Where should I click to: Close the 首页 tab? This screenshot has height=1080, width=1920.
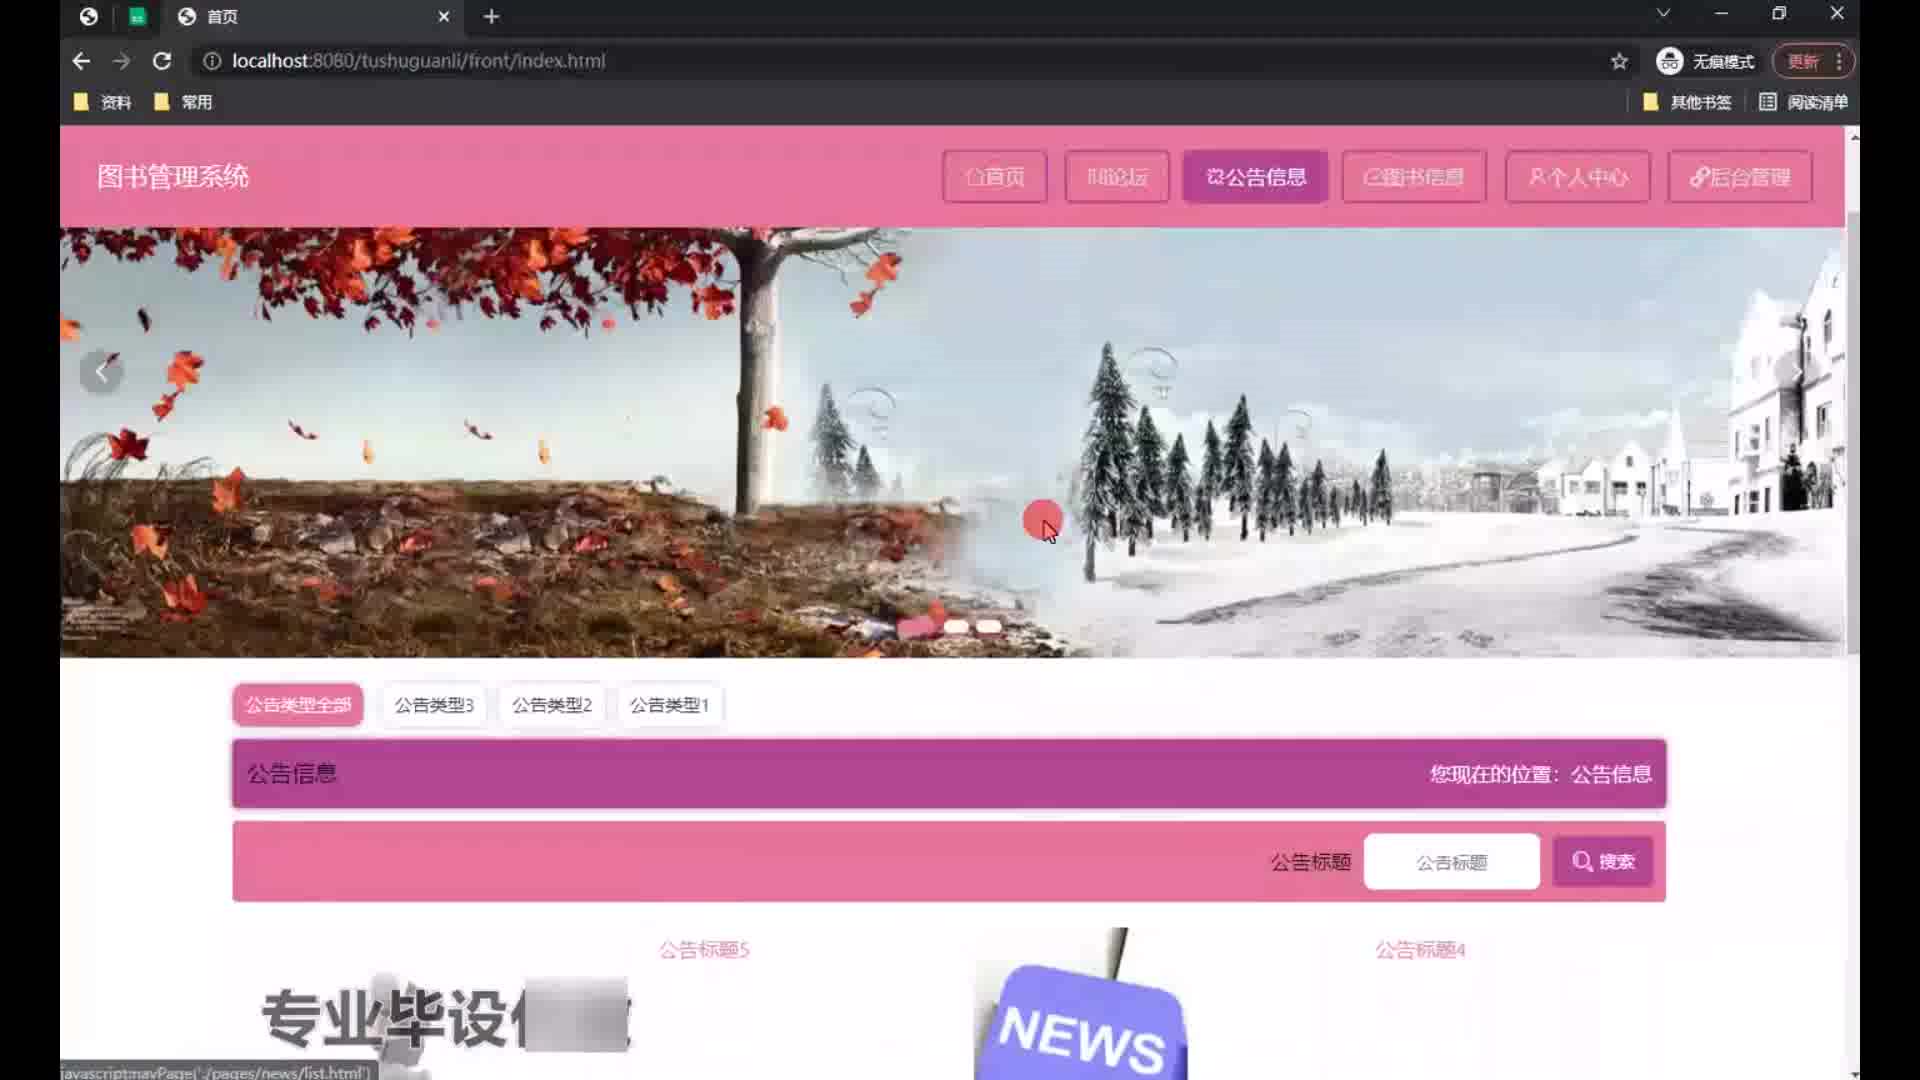tap(444, 16)
